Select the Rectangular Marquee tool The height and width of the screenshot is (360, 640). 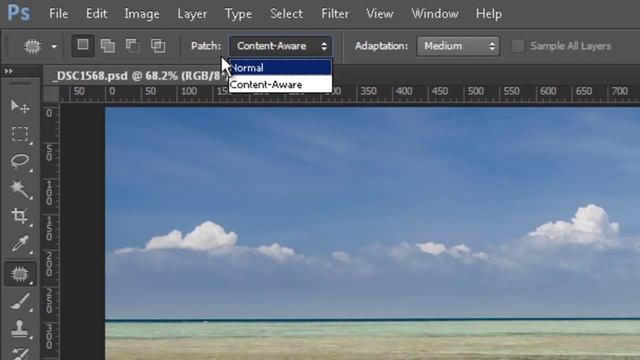20,134
